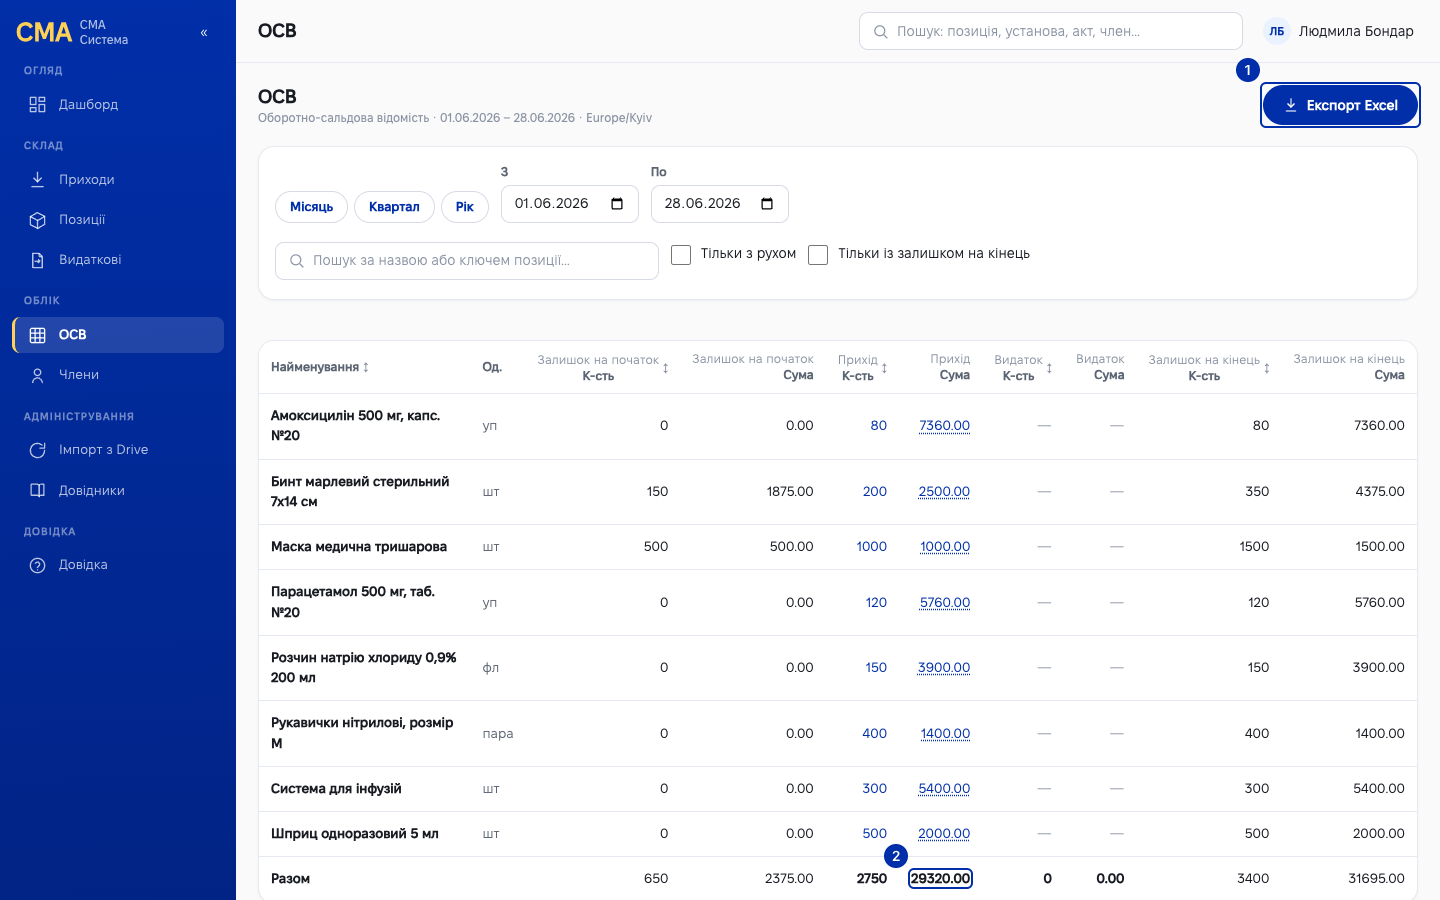Screen dimensions: 1440x900
Task: Sort by Прихід К-сть column
Action: point(863,367)
